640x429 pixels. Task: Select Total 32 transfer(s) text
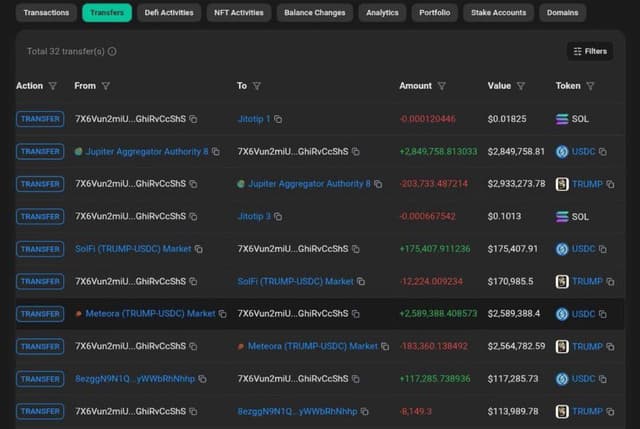(x=66, y=51)
